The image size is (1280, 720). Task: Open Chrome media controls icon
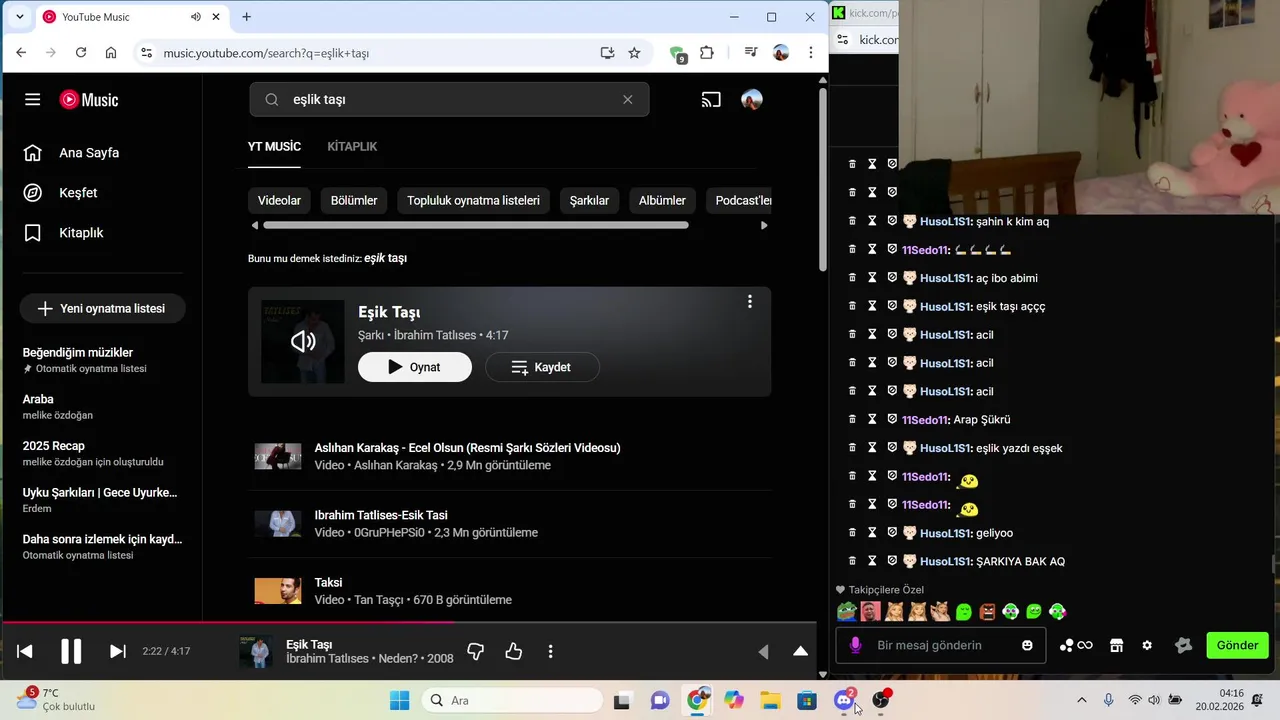pyautogui.click(x=751, y=53)
